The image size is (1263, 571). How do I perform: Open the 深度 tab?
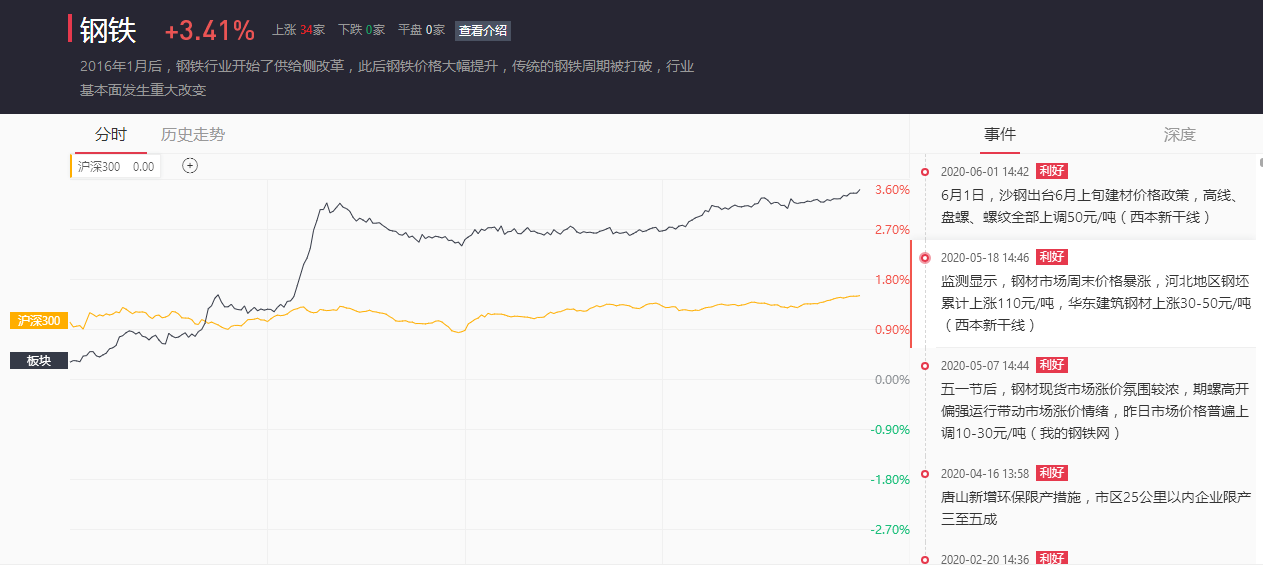pyautogui.click(x=1179, y=135)
